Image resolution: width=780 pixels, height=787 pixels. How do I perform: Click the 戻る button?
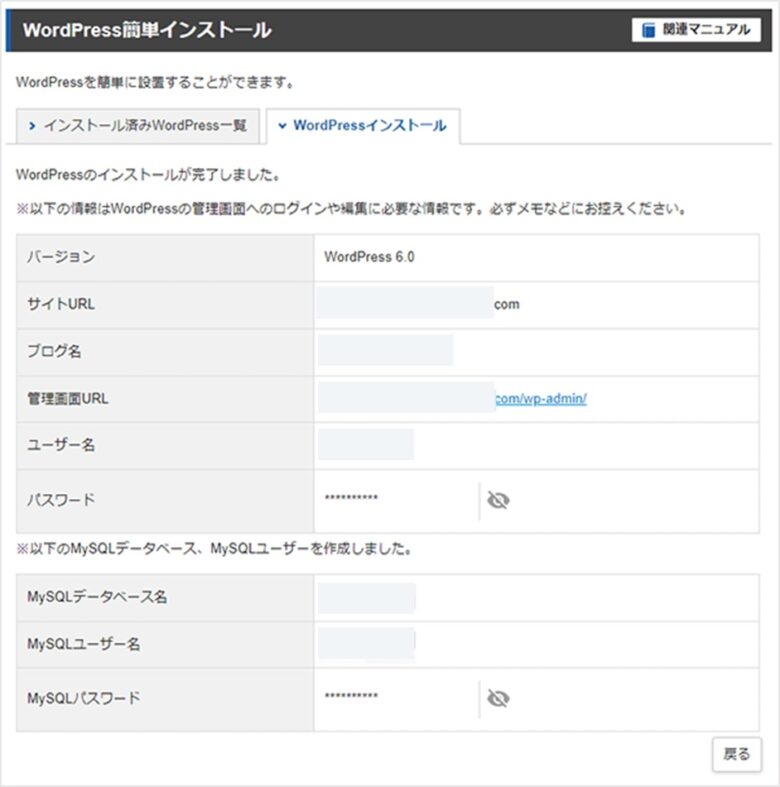pyautogui.click(x=736, y=754)
